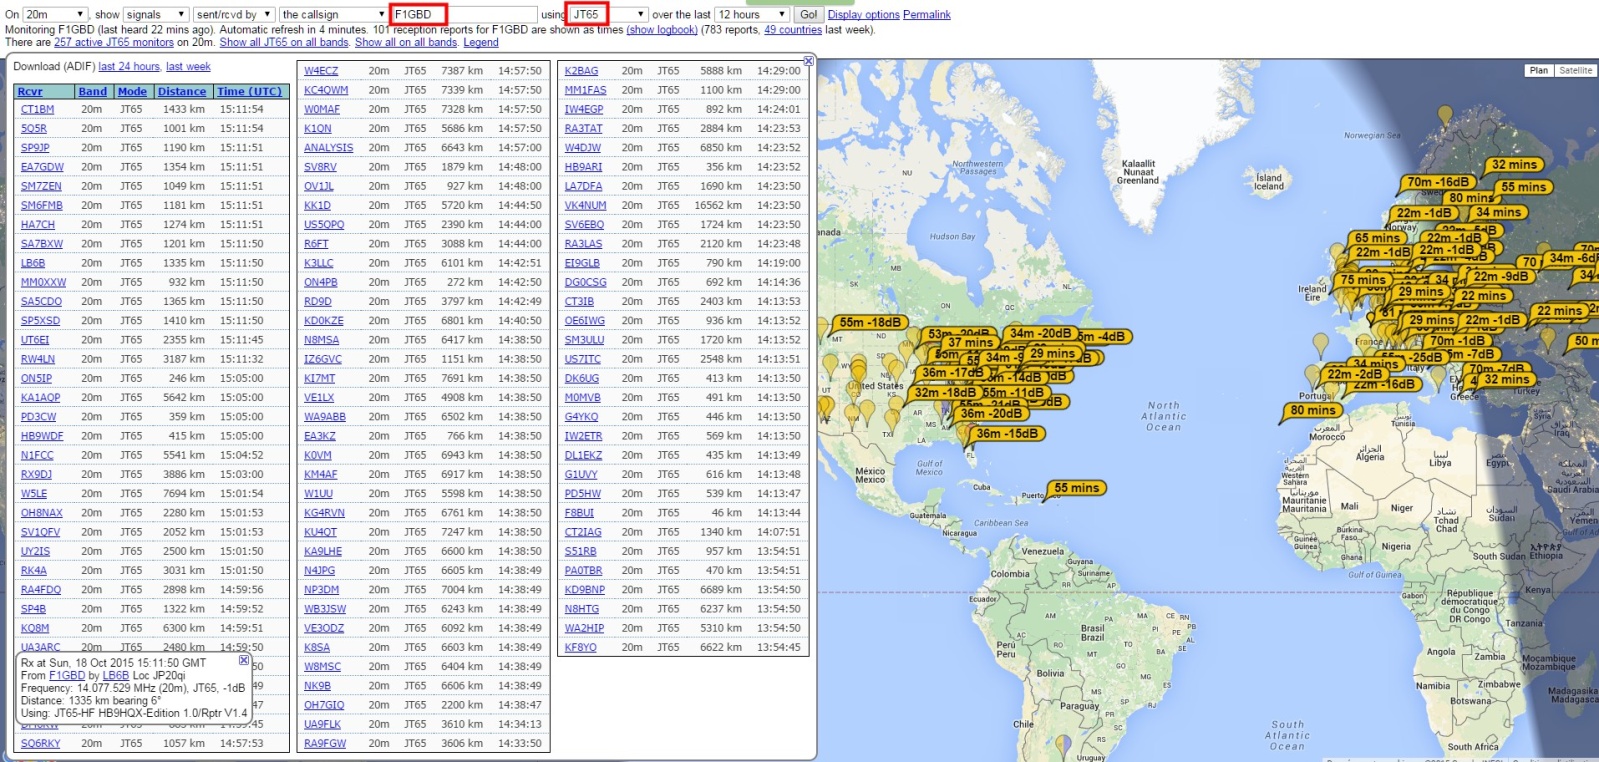Click the F1GBD callsign input field
This screenshot has width=1599, height=762.
[464, 14]
